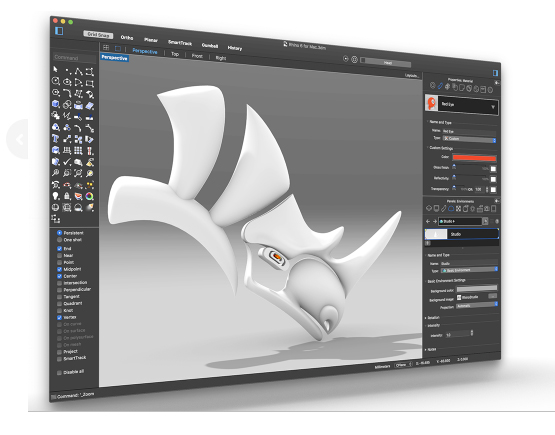Select the arrow pointer tool
555x435 pixels.
[x=56, y=70]
